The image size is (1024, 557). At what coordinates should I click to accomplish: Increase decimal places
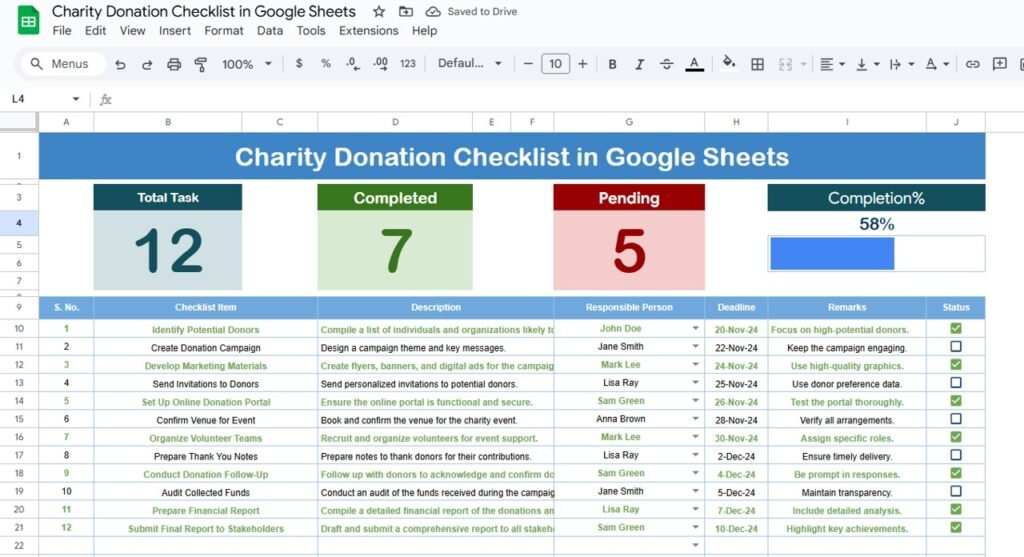(380, 63)
